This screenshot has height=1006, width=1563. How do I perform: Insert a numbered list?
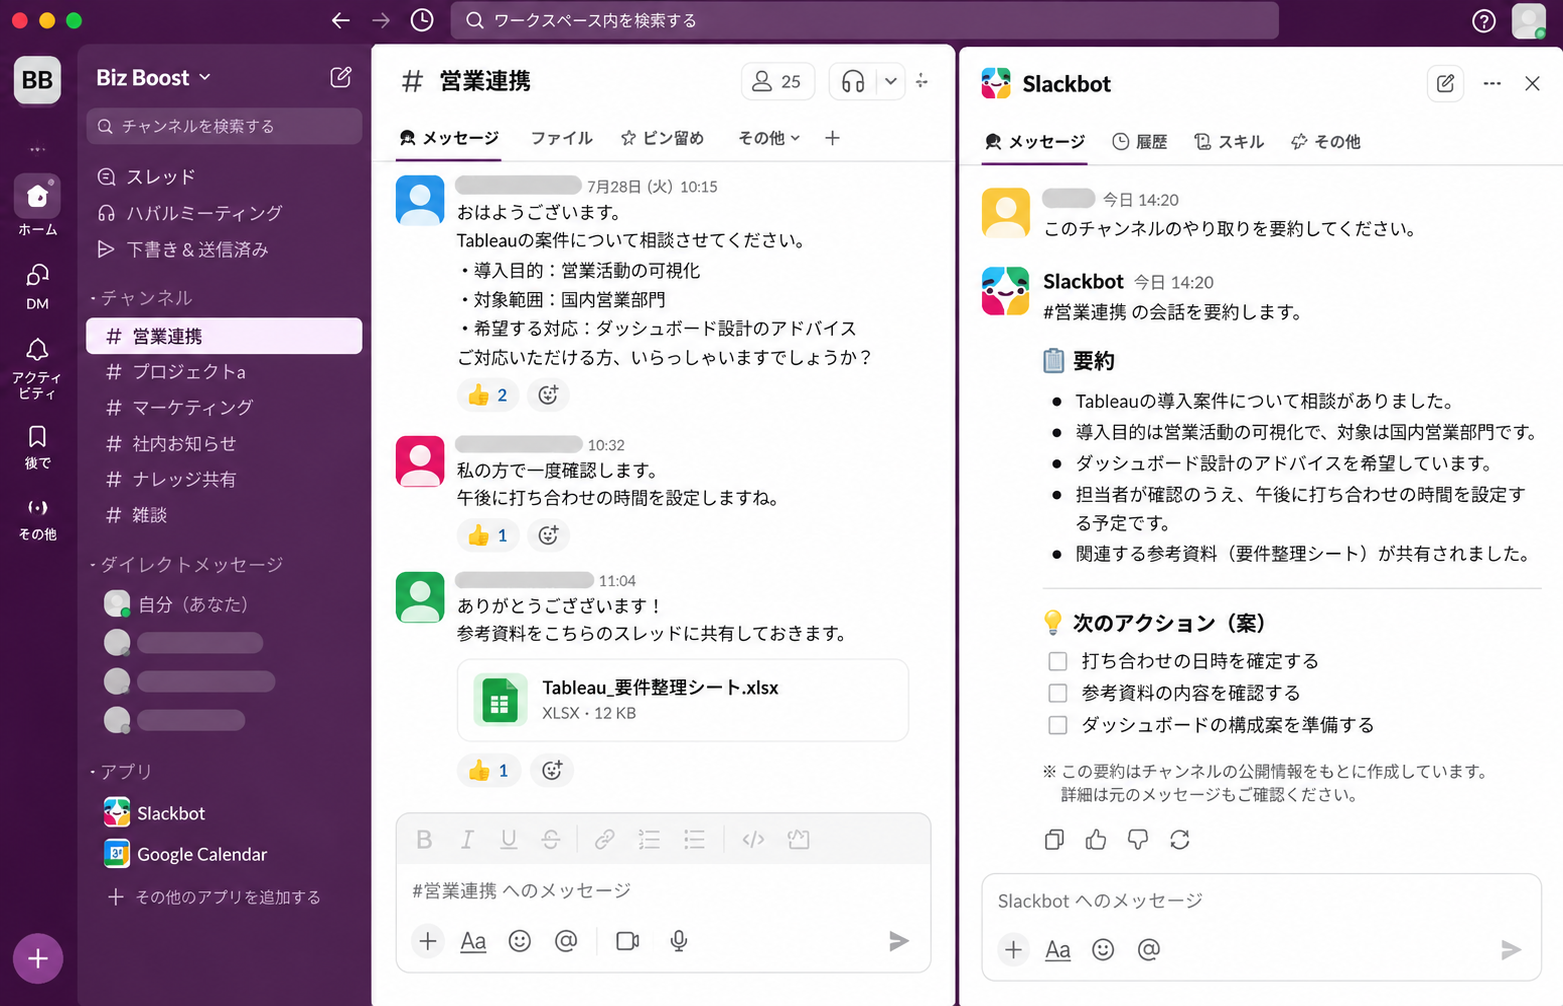649,840
